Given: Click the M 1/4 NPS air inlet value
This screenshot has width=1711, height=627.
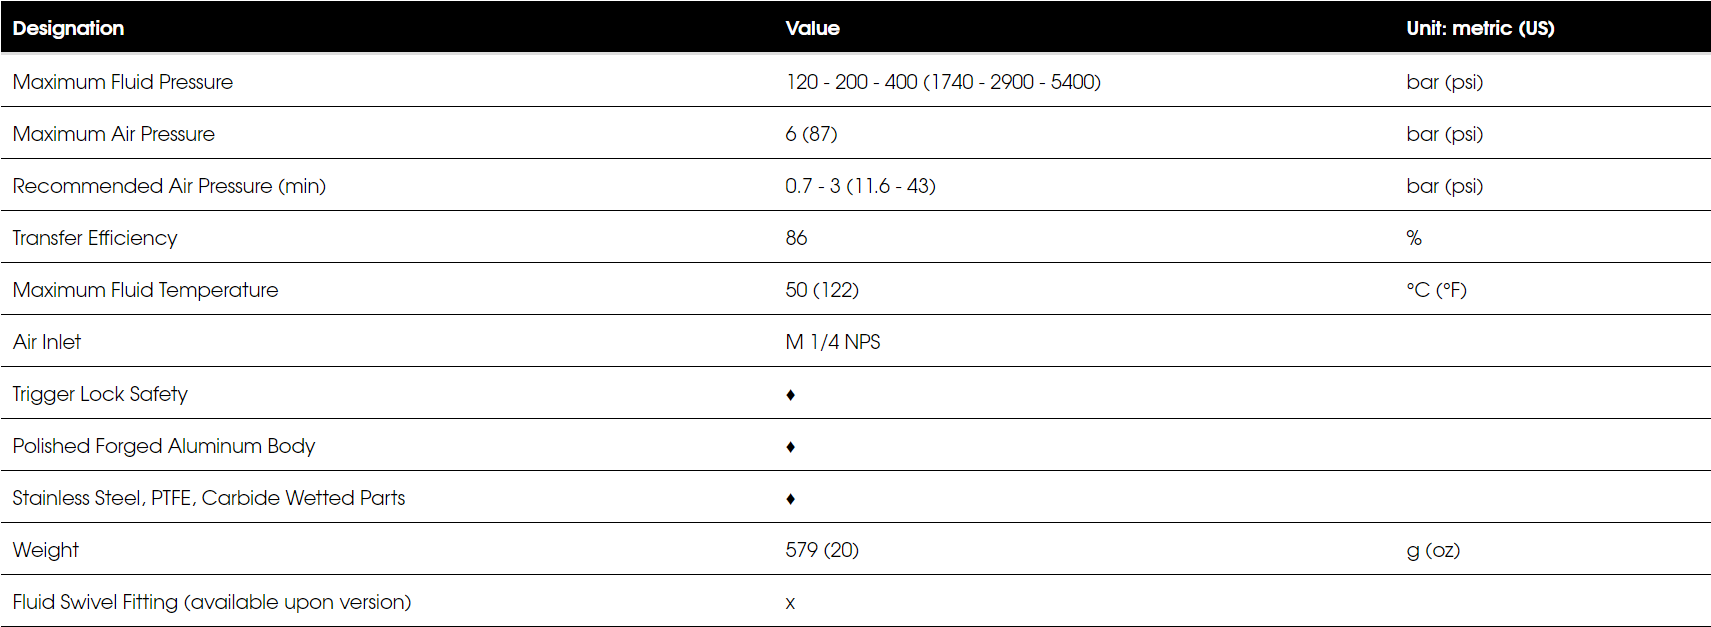Looking at the screenshot, I should 833,342.
